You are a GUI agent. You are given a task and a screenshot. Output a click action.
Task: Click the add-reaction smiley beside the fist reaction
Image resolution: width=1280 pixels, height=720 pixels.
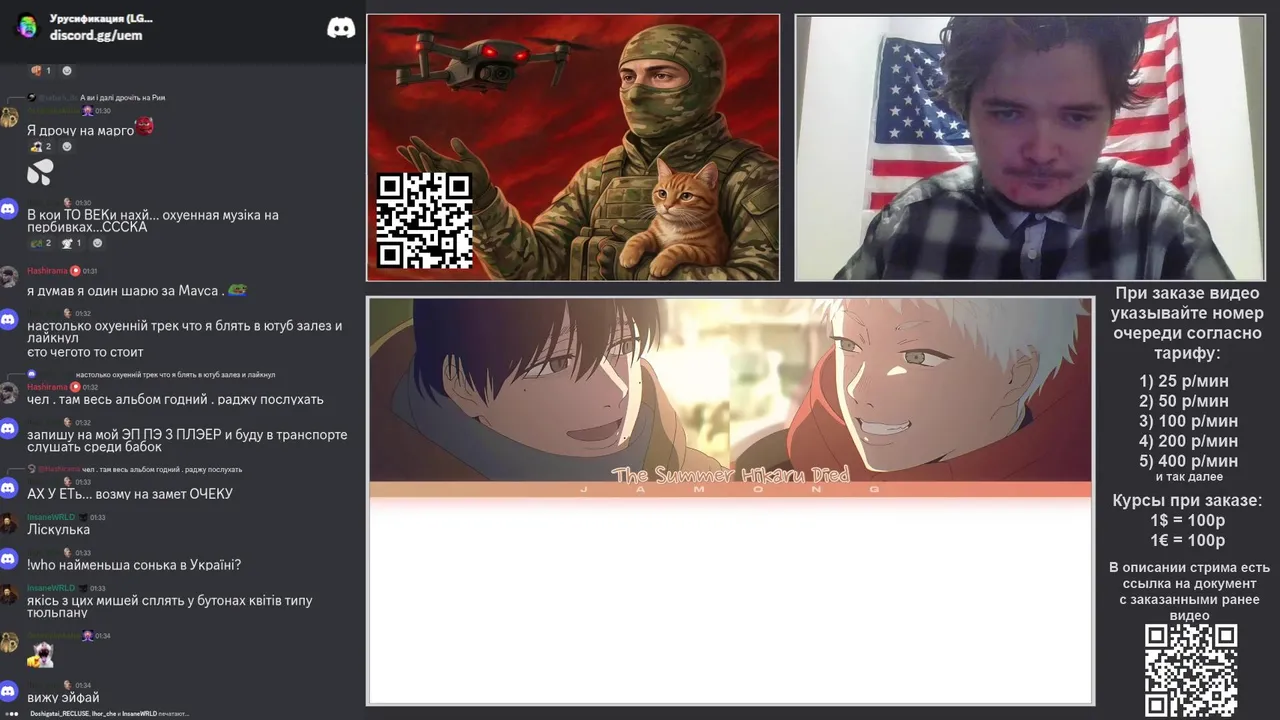[67, 71]
